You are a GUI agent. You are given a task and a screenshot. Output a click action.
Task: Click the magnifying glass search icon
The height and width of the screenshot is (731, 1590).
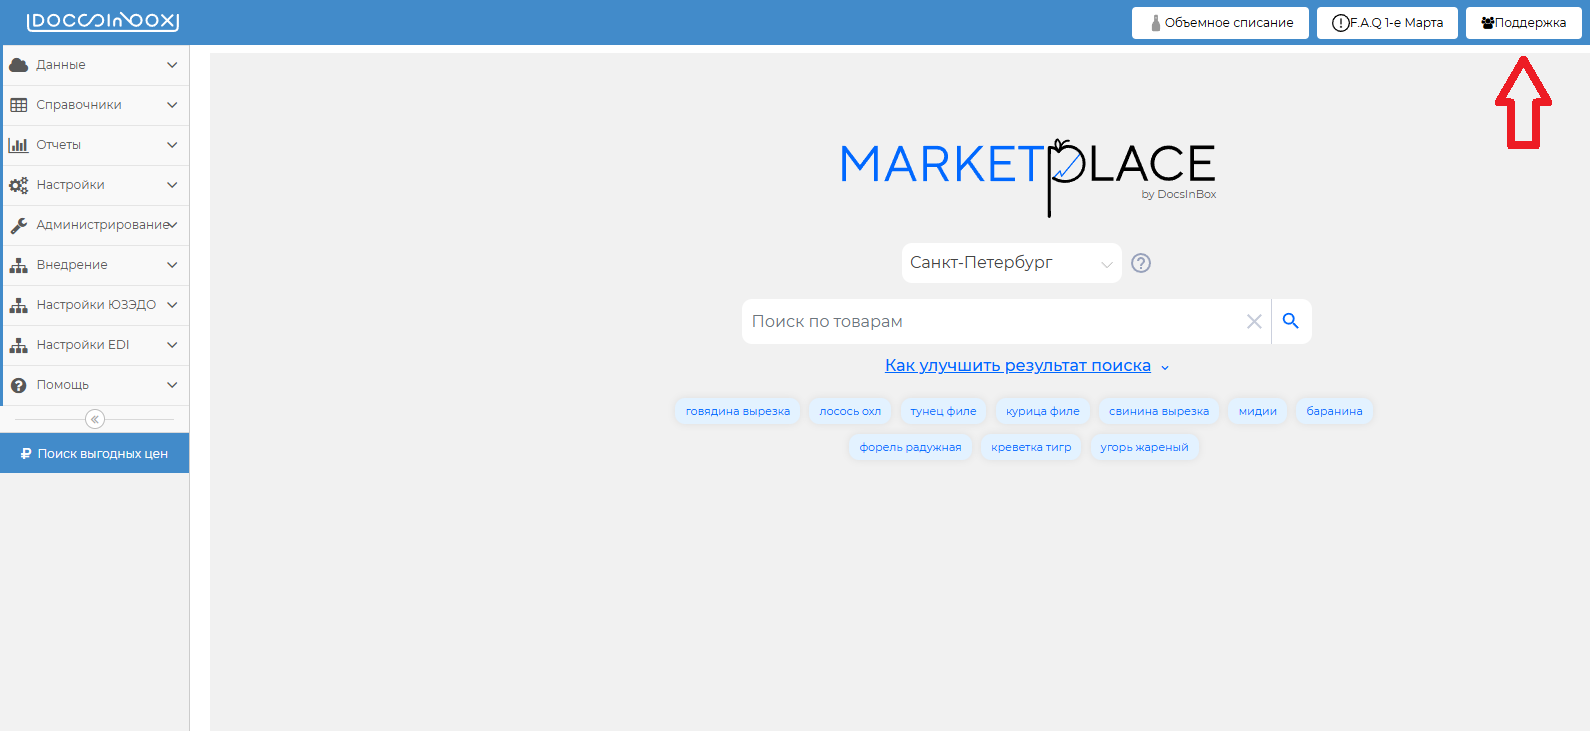pyautogui.click(x=1291, y=321)
